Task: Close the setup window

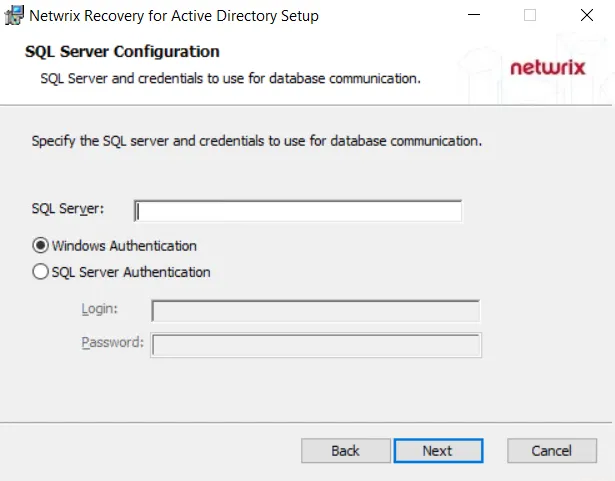Action: click(x=587, y=15)
